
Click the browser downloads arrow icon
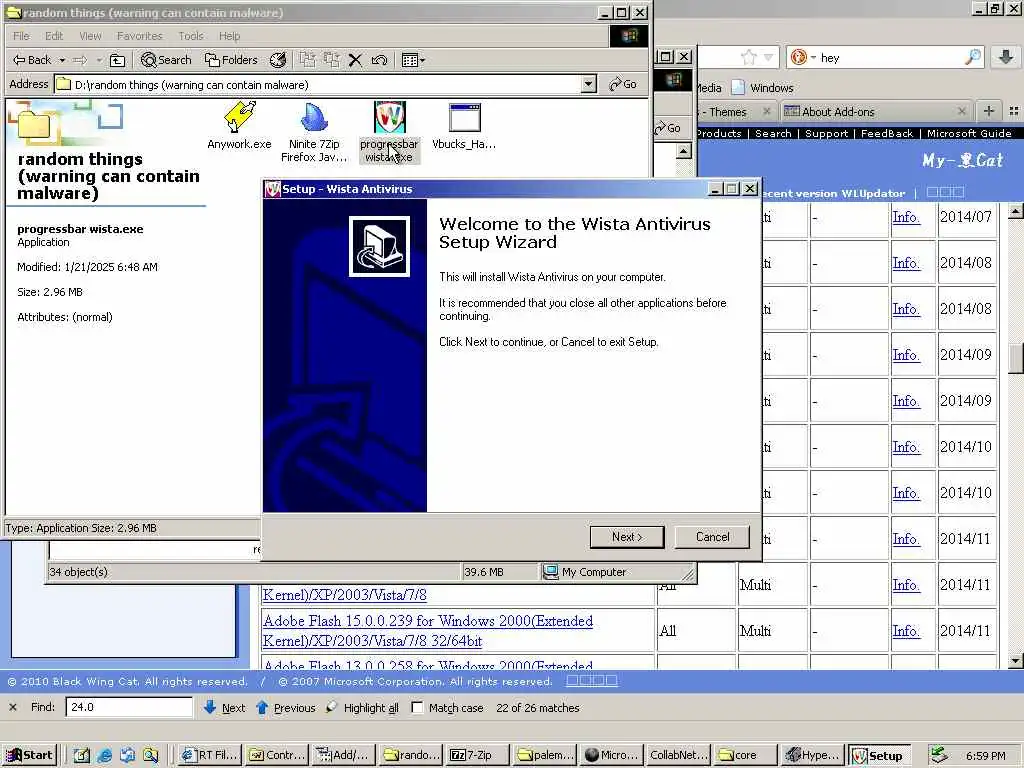[1006, 57]
